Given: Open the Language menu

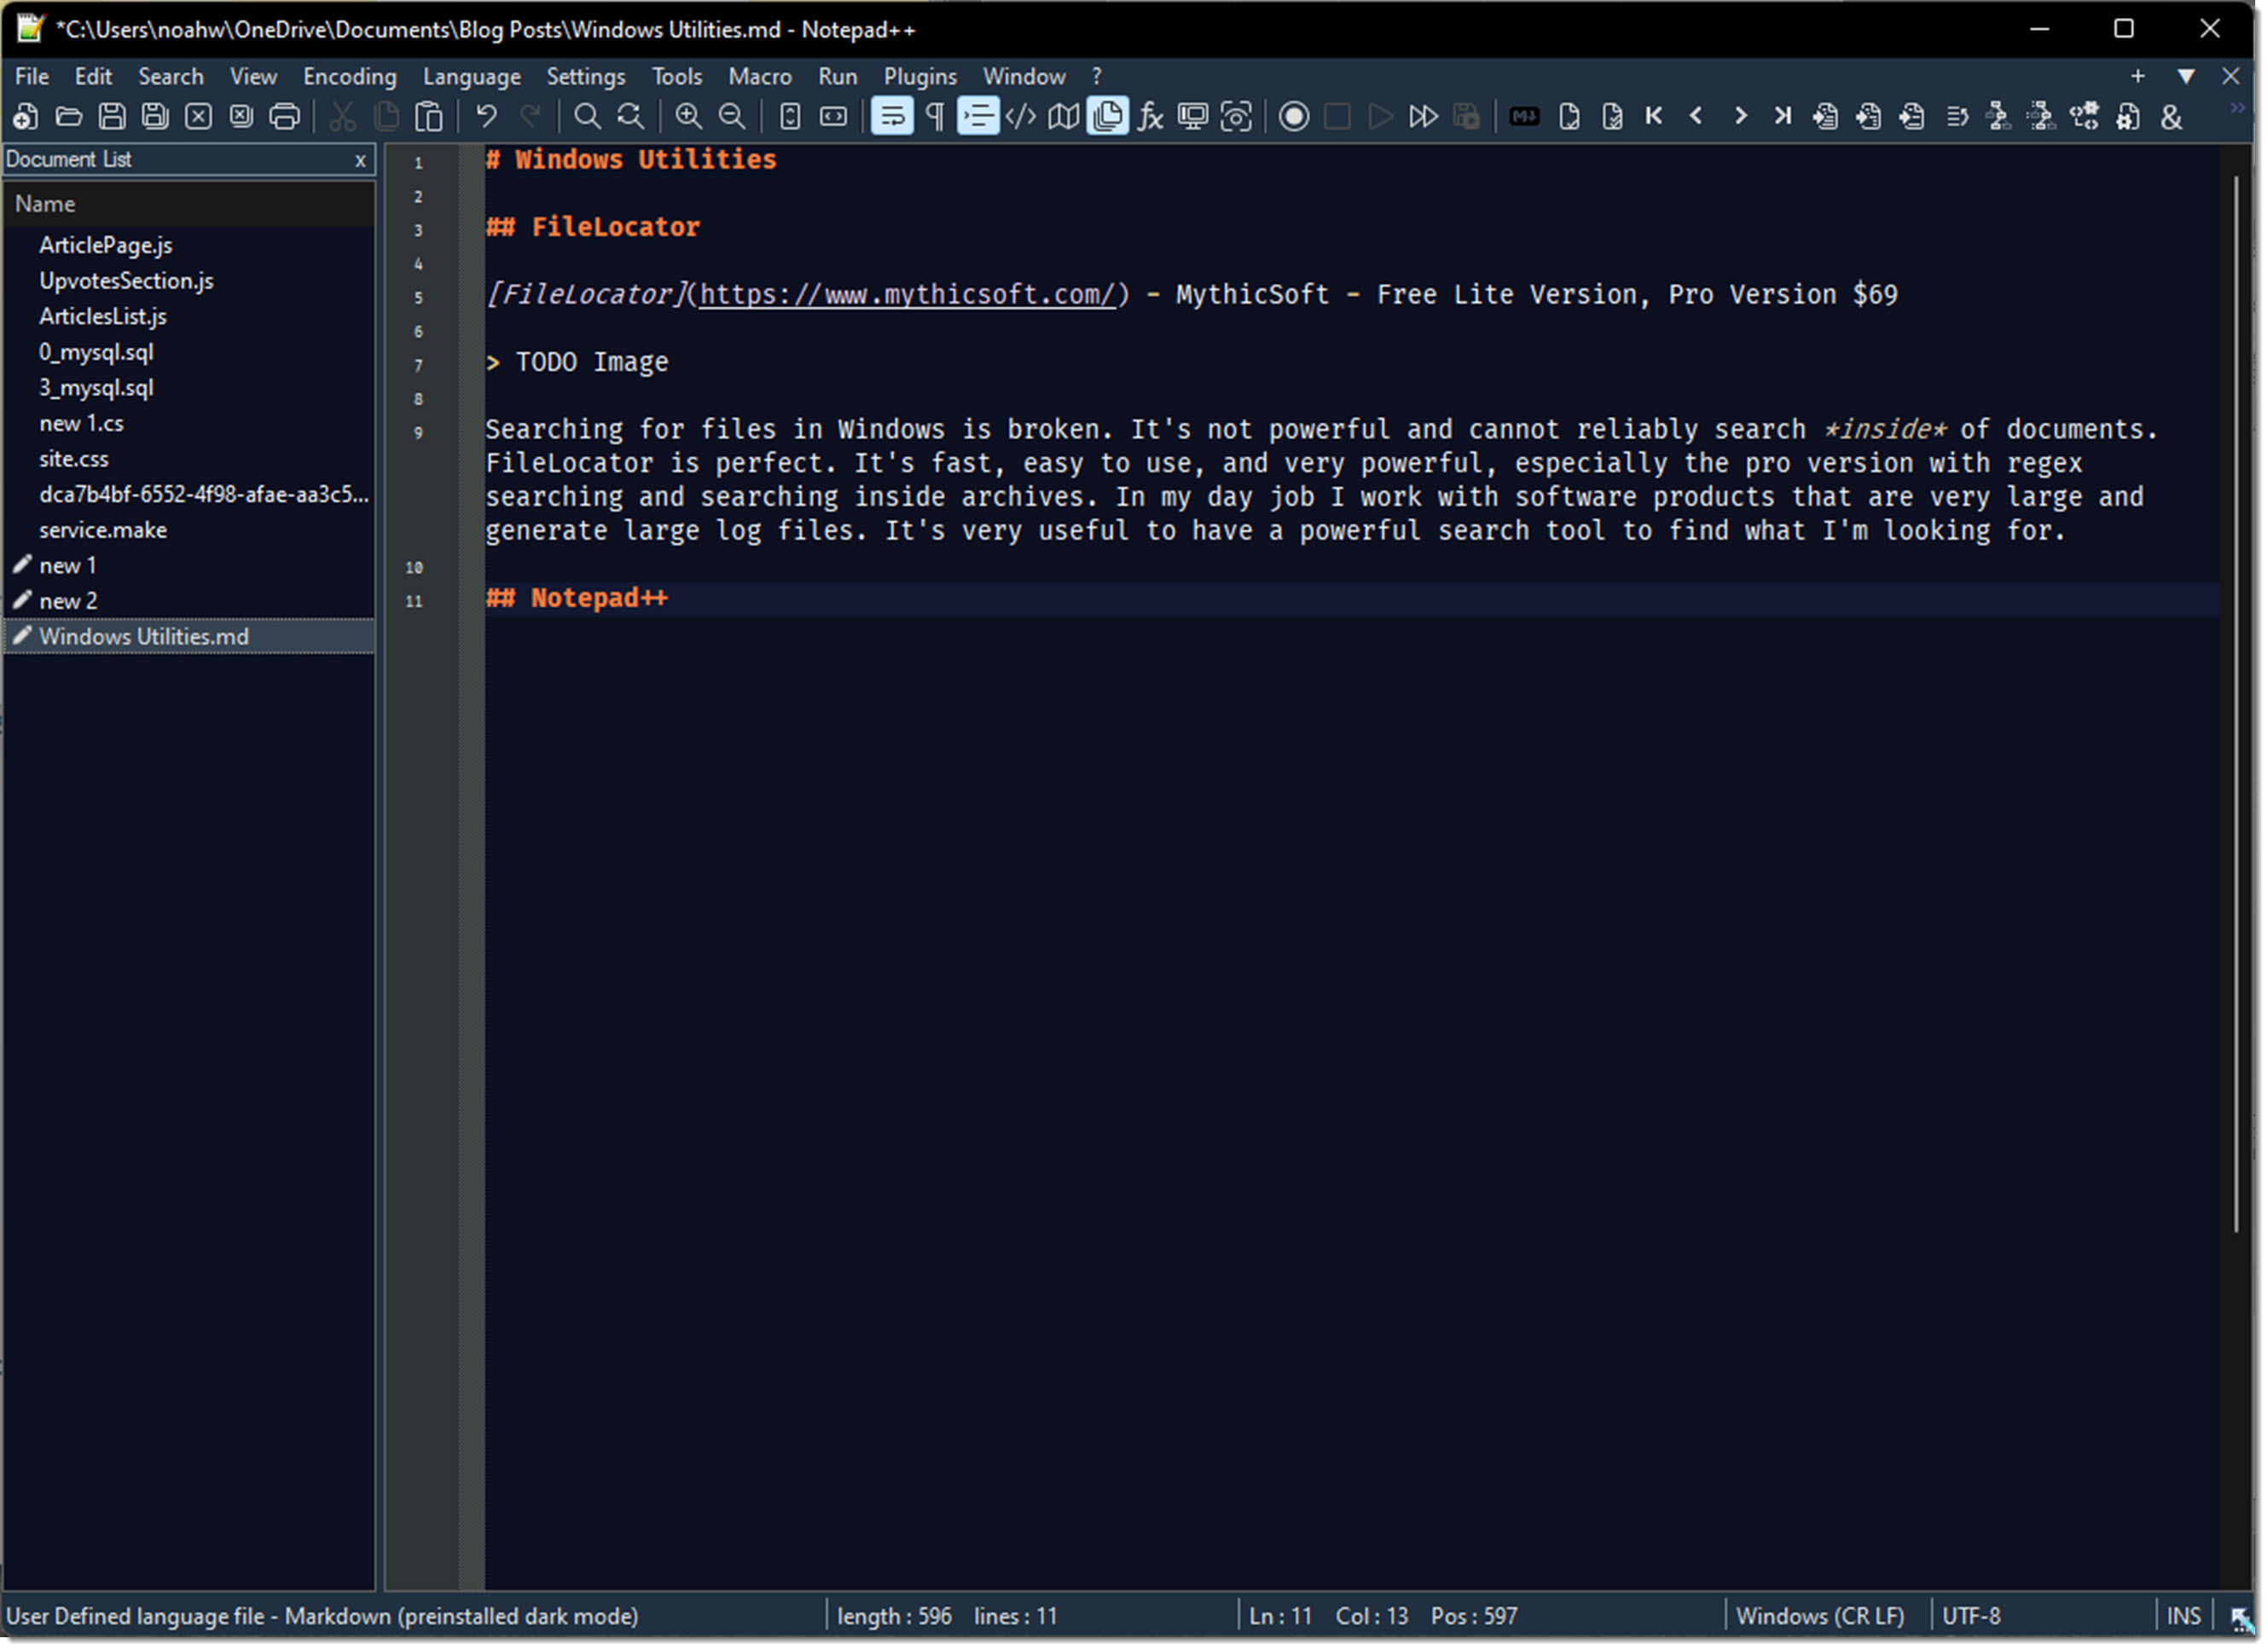Looking at the screenshot, I should [472, 76].
